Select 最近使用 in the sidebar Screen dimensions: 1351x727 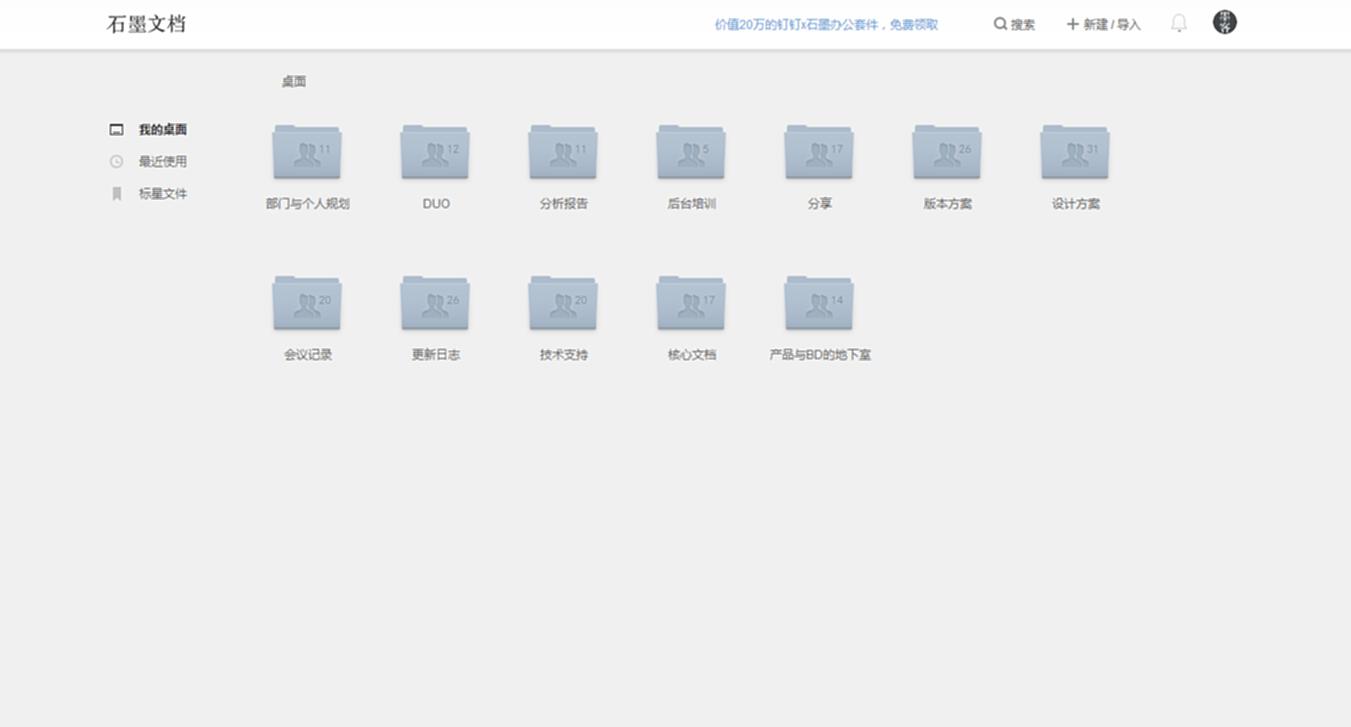pyautogui.click(x=162, y=162)
